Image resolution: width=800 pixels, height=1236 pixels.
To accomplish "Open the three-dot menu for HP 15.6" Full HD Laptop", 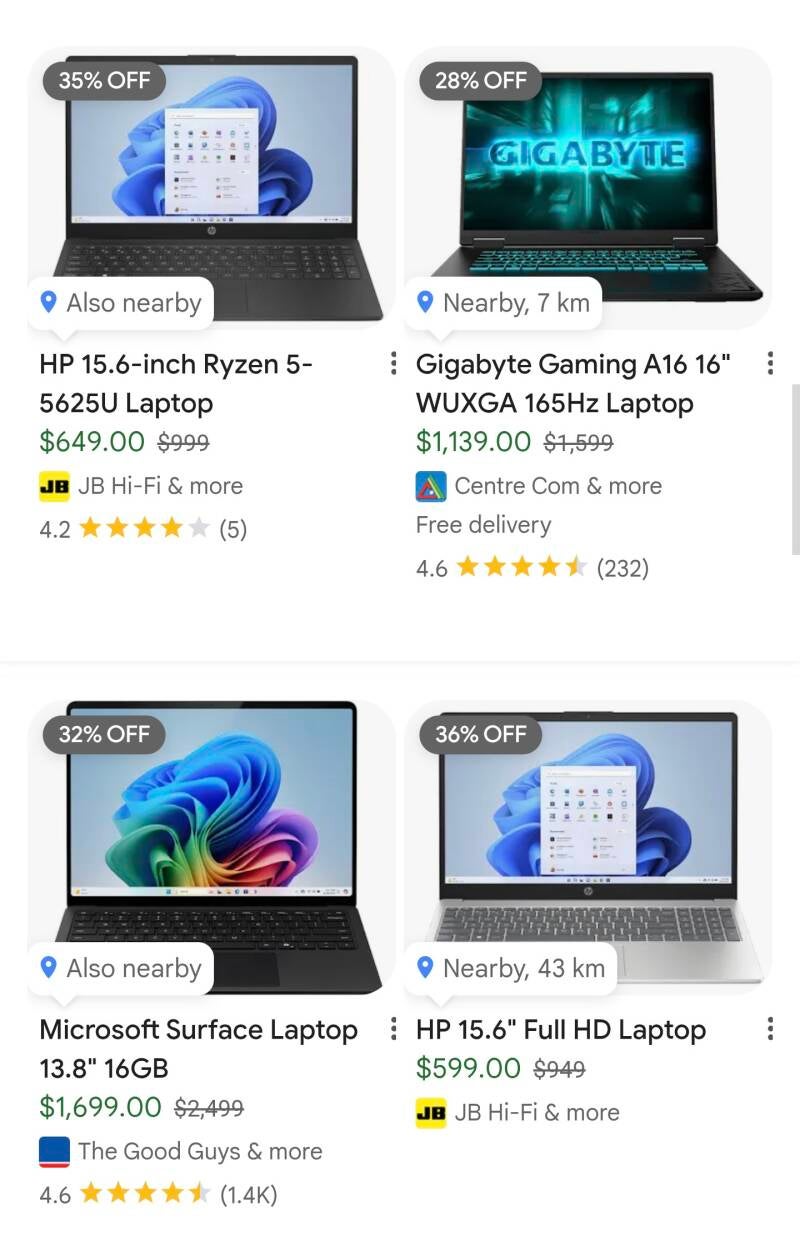I will coord(769,1029).
